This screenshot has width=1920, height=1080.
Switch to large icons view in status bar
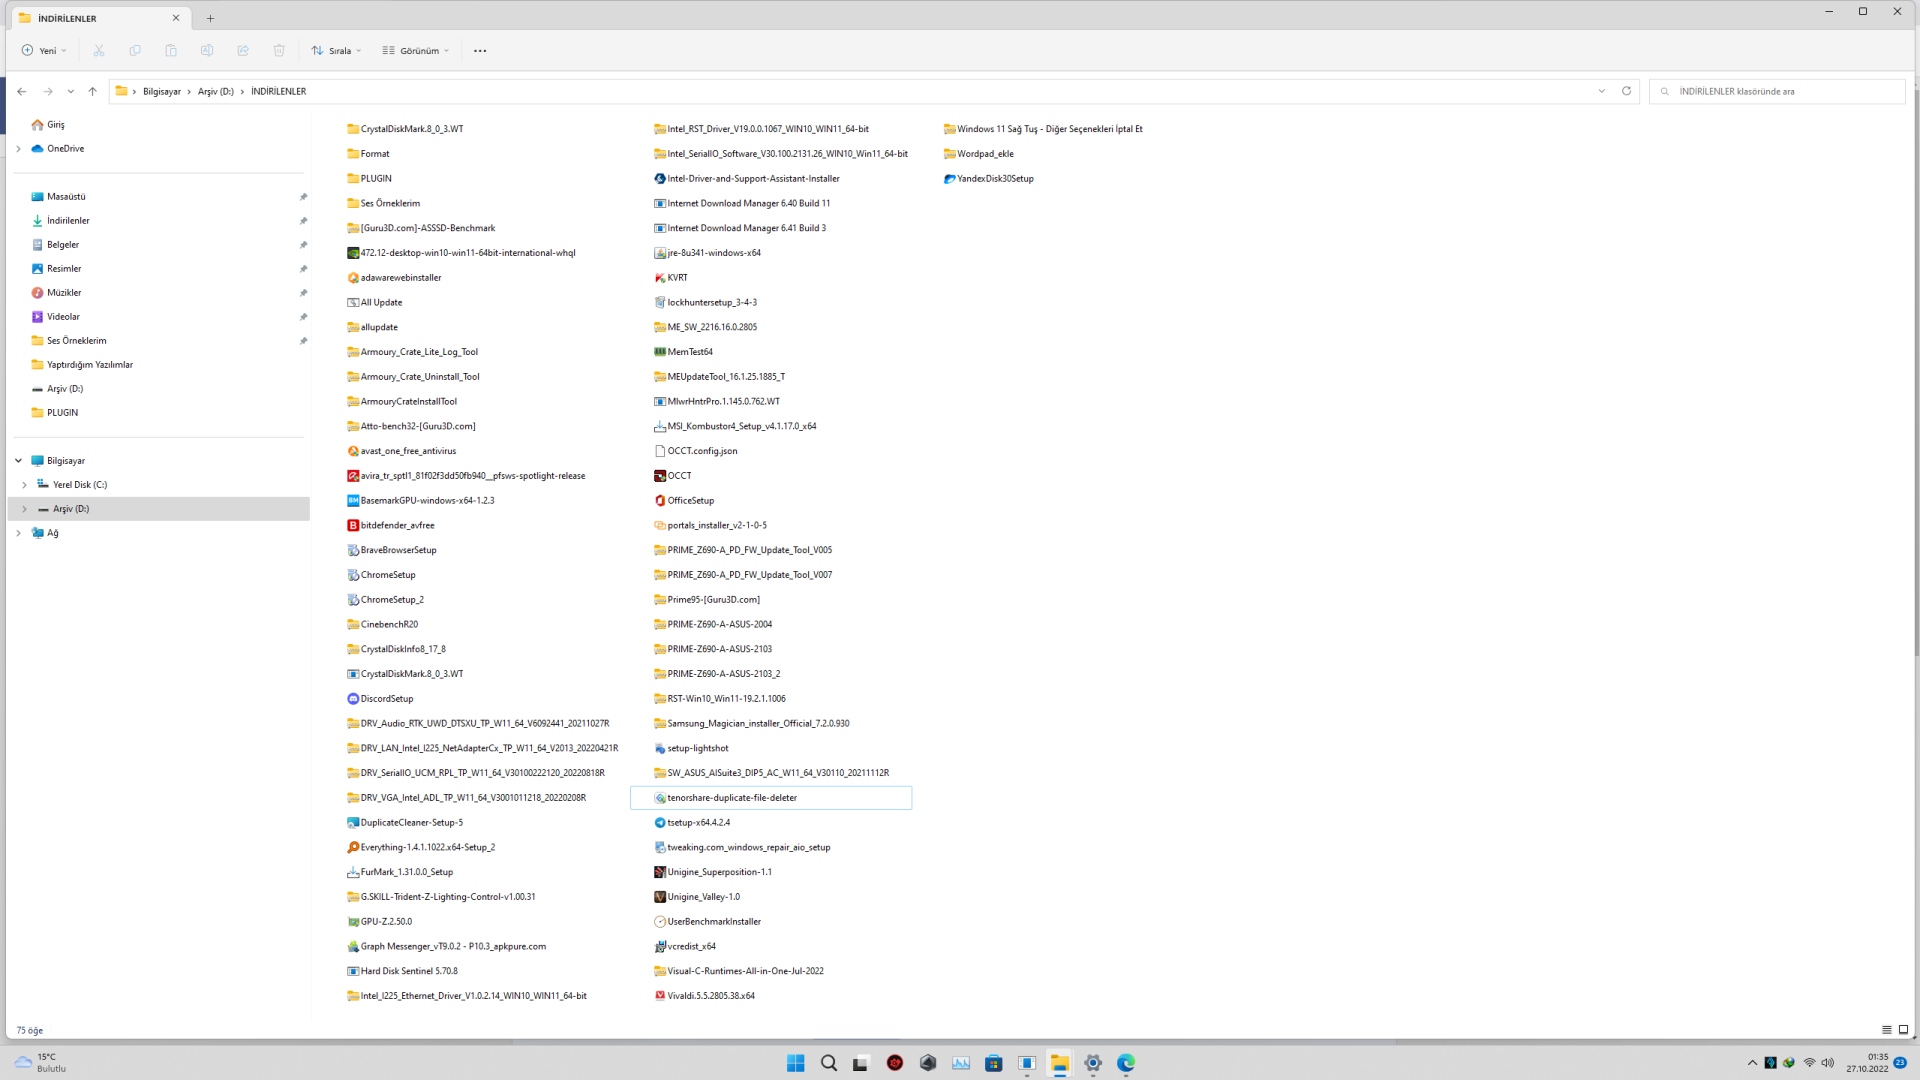click(x=1903, y=1030)
